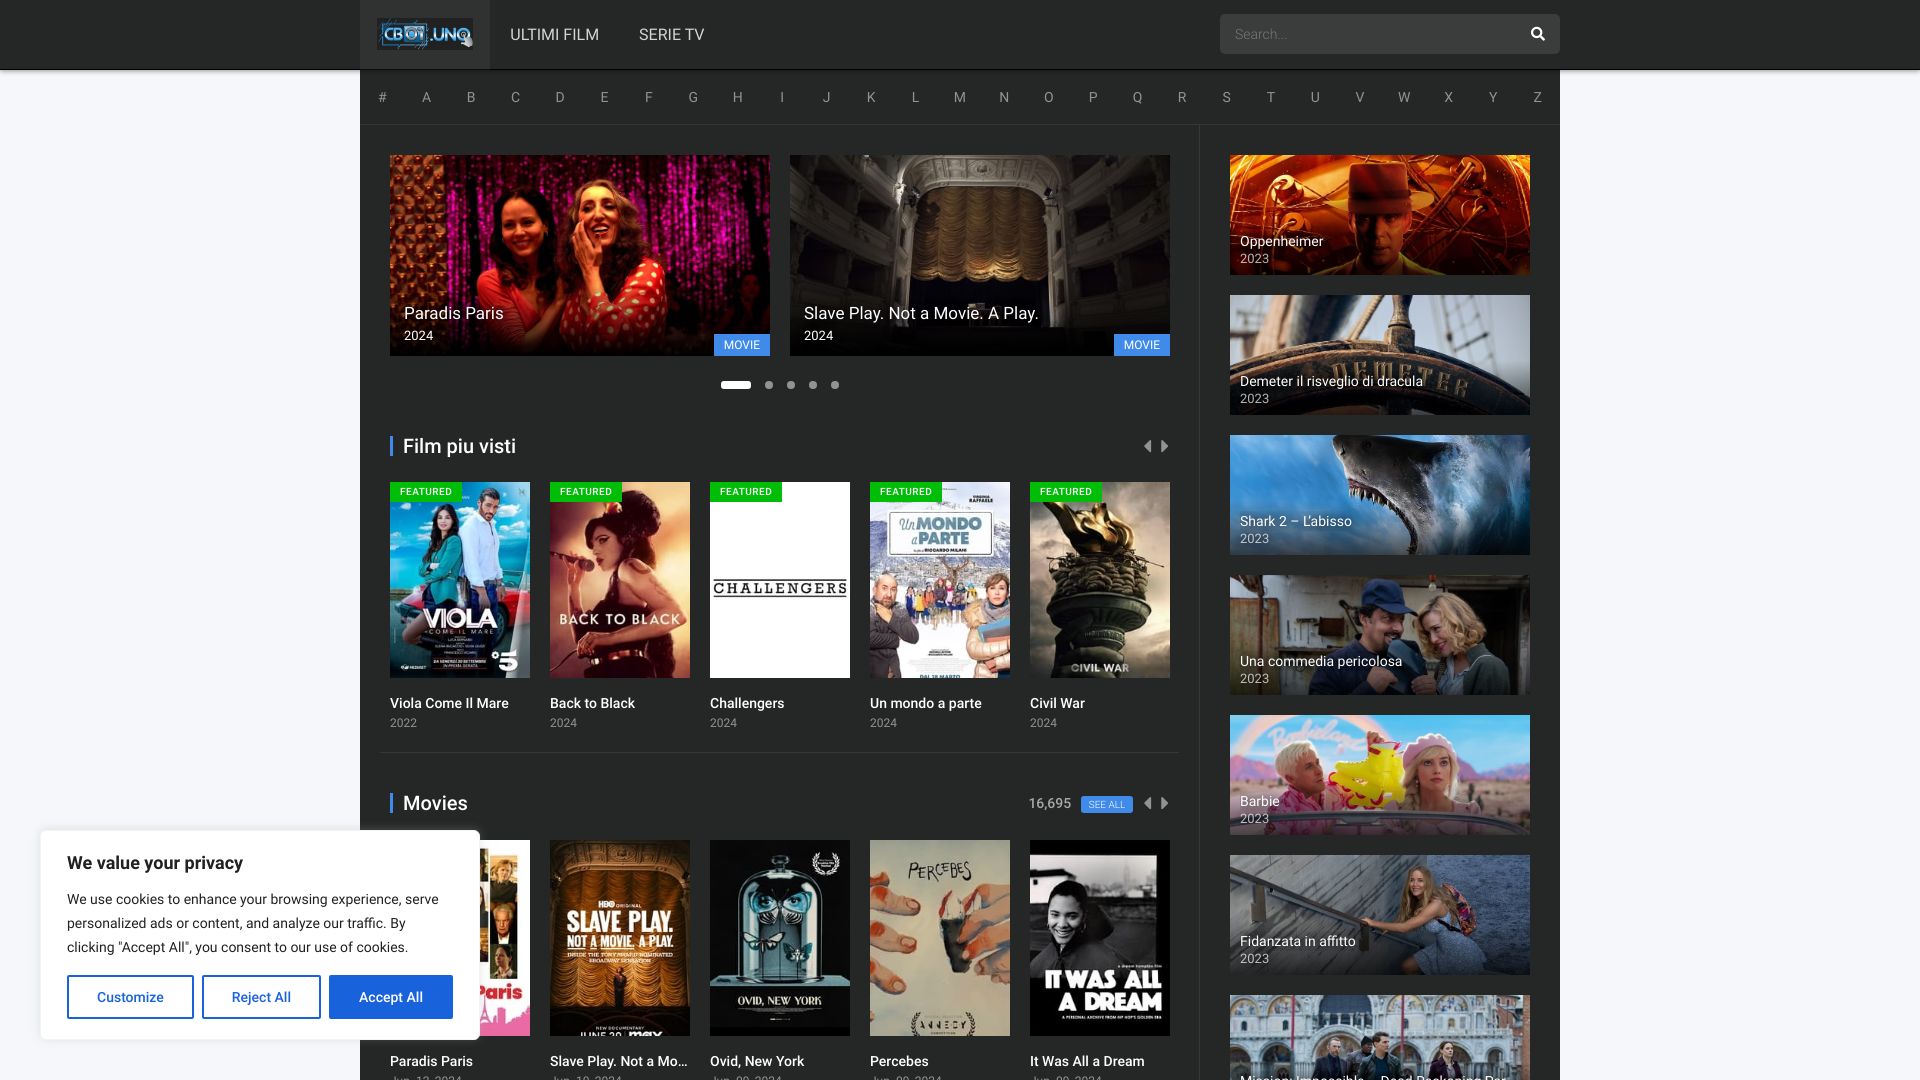Click Back to Black title link
This screenshot has height=1080, width=1920.
click(592, 703)
